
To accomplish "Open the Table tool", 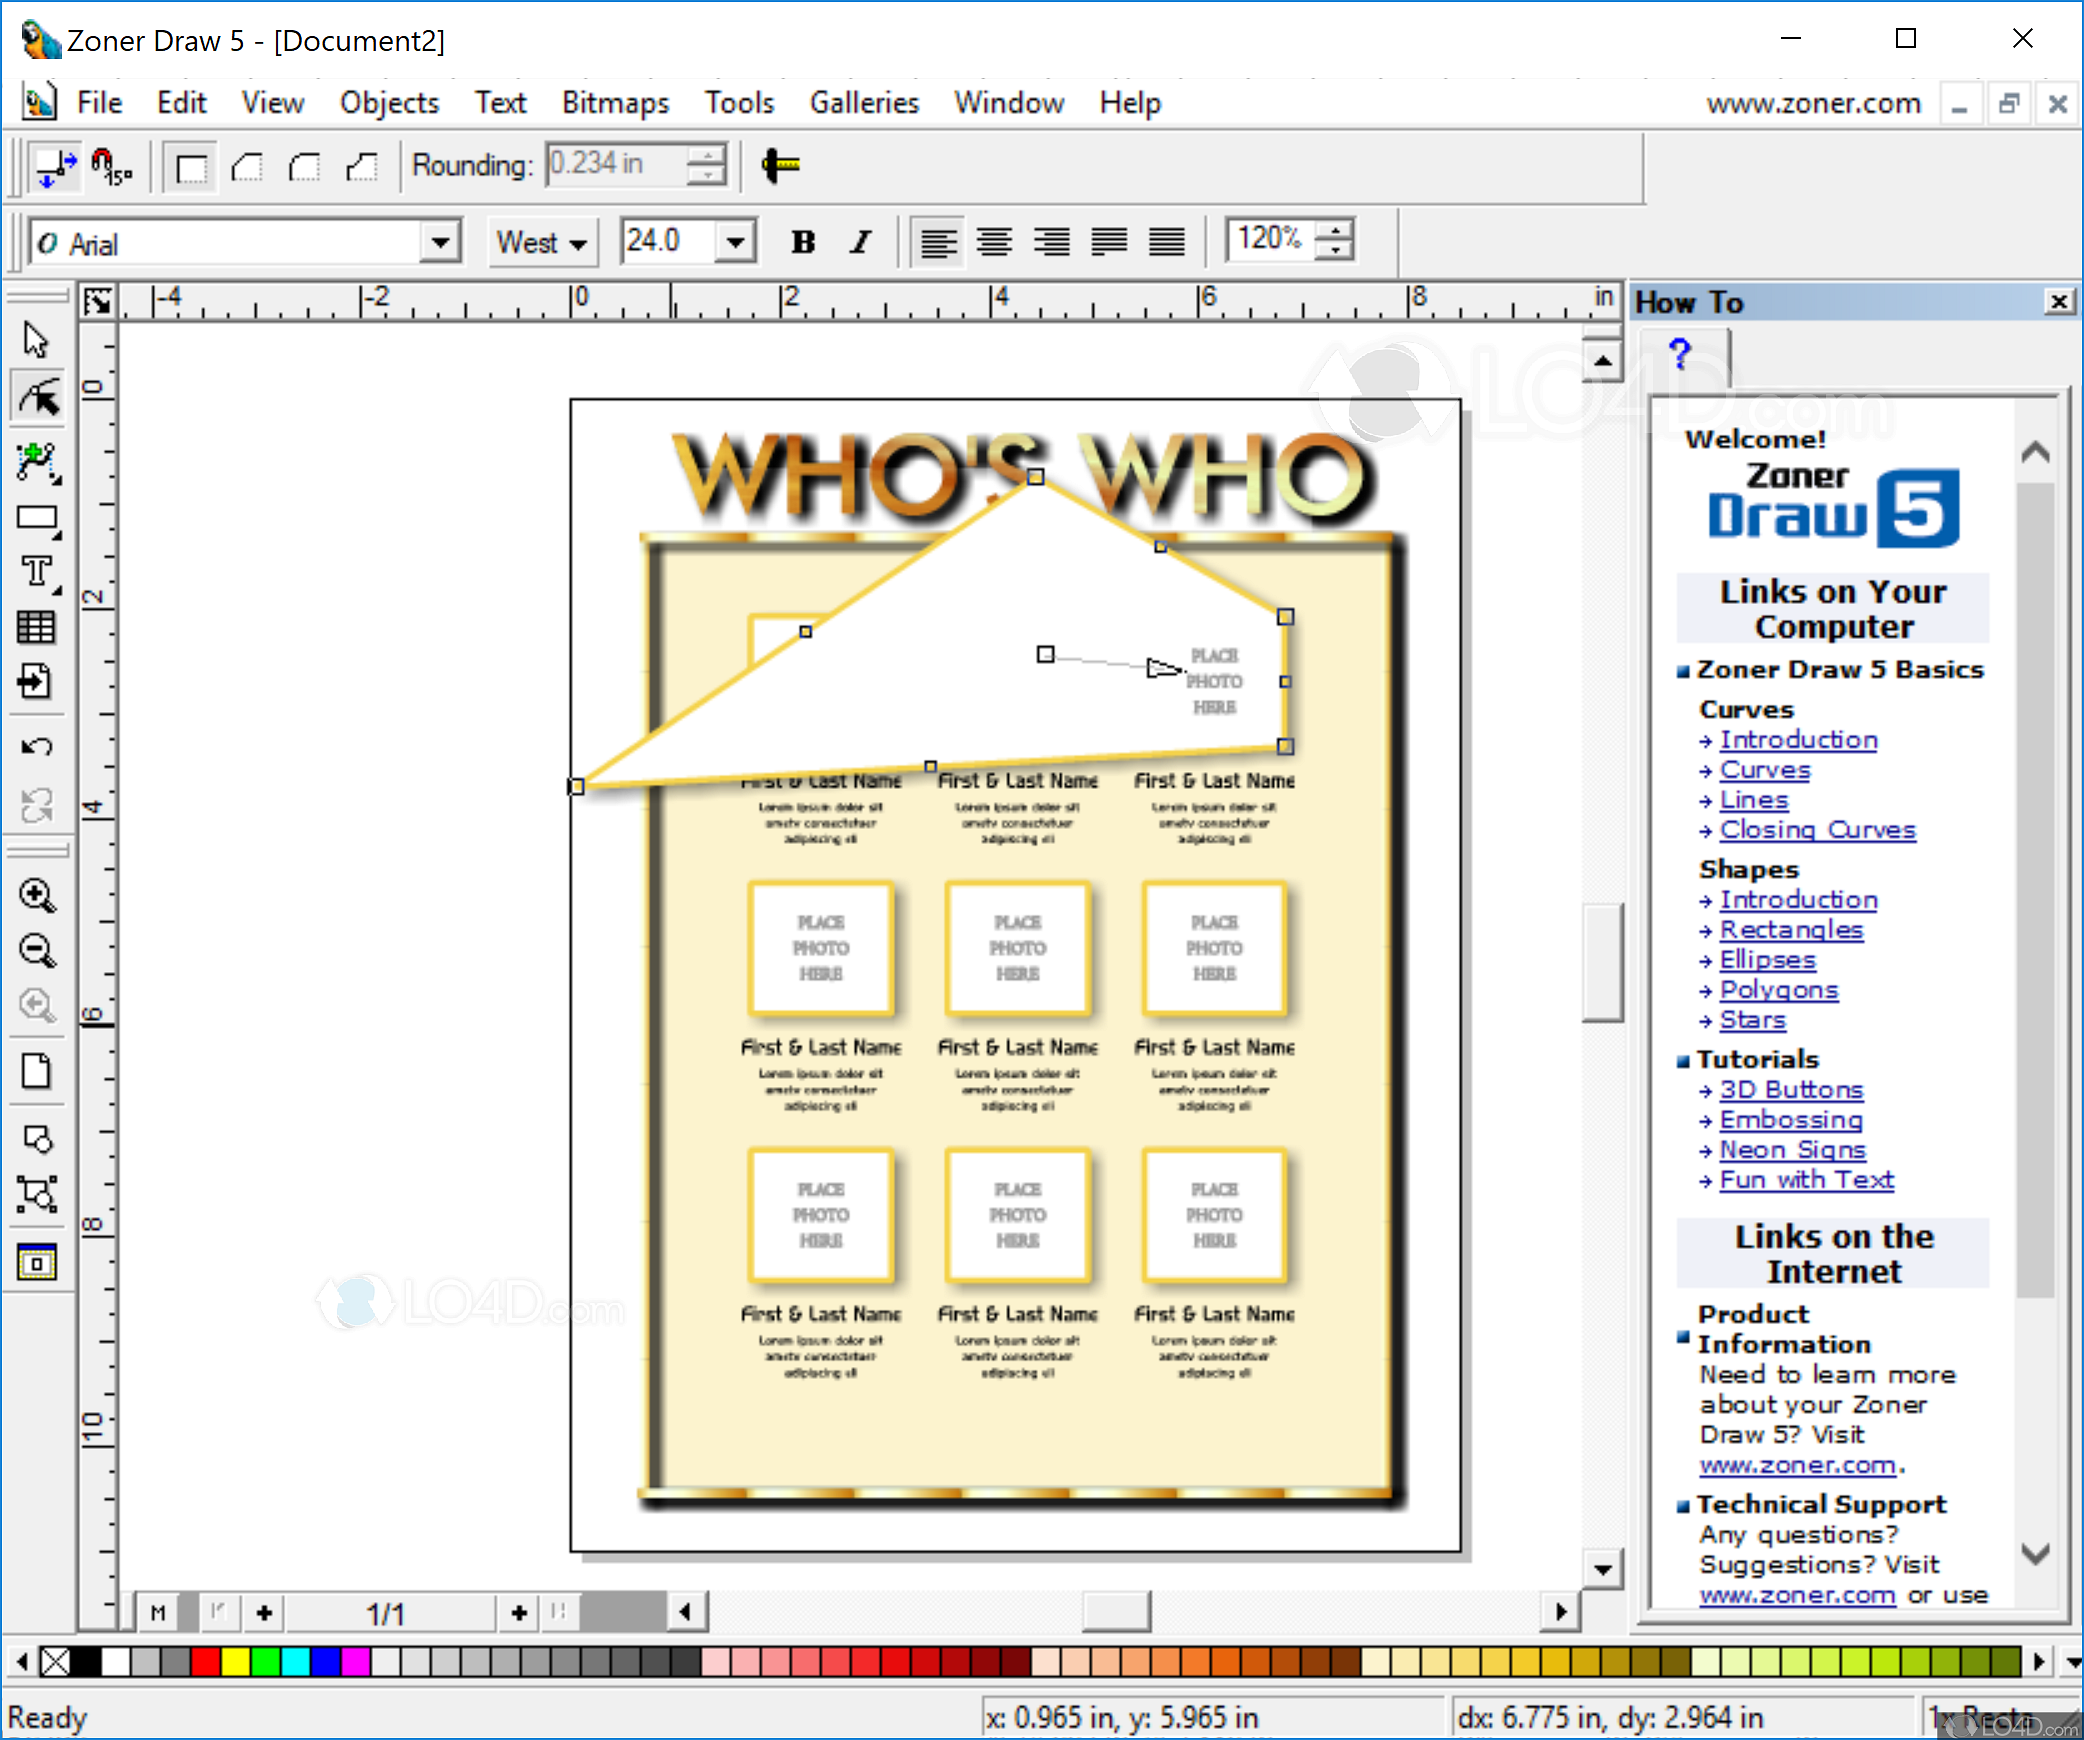I will 37,627.
